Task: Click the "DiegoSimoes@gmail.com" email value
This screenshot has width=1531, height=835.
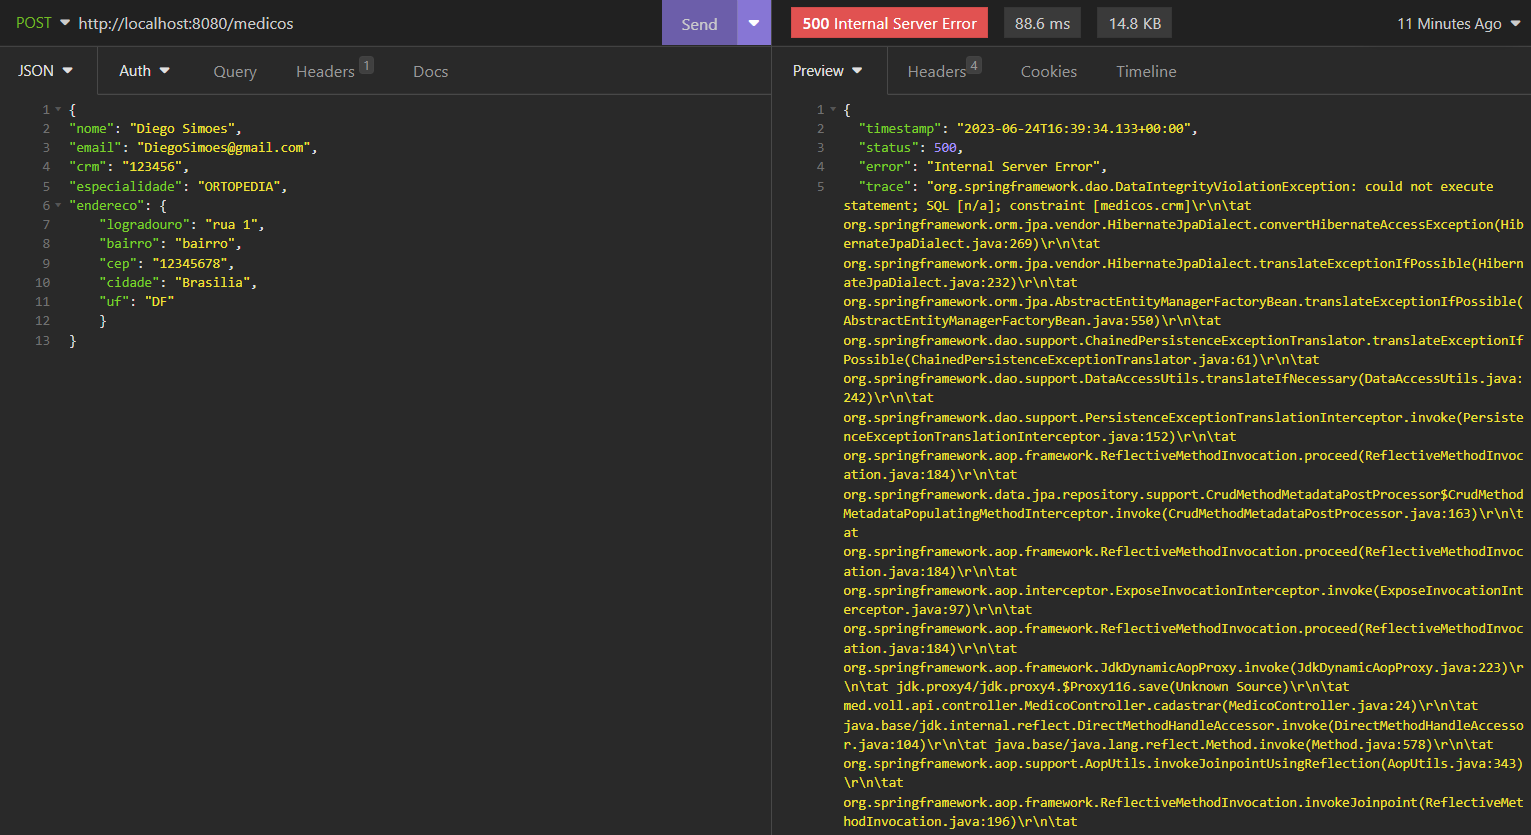Action: (224, 147)
